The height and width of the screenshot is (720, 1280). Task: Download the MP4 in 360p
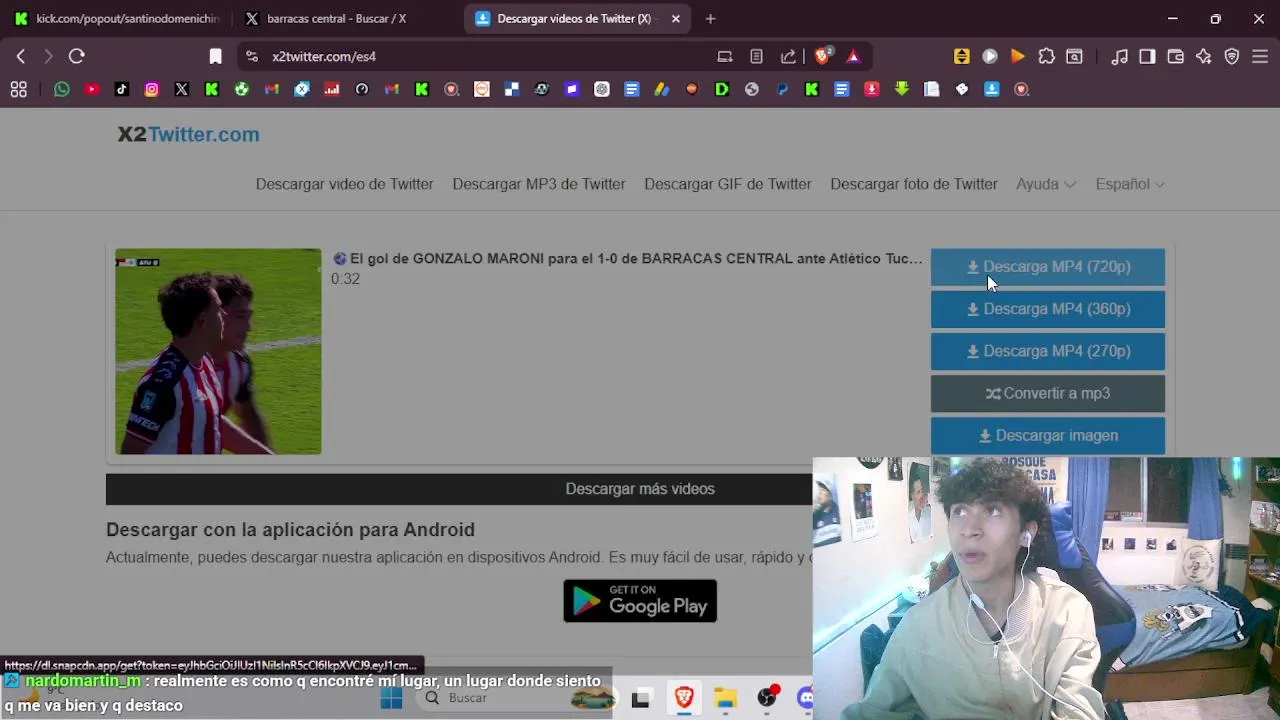coord(1048,309)
